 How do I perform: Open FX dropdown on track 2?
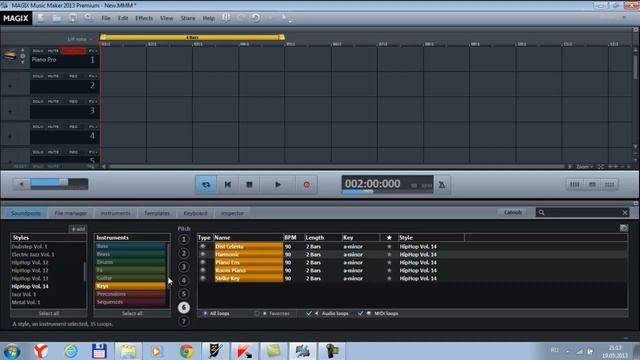point(93,76)
